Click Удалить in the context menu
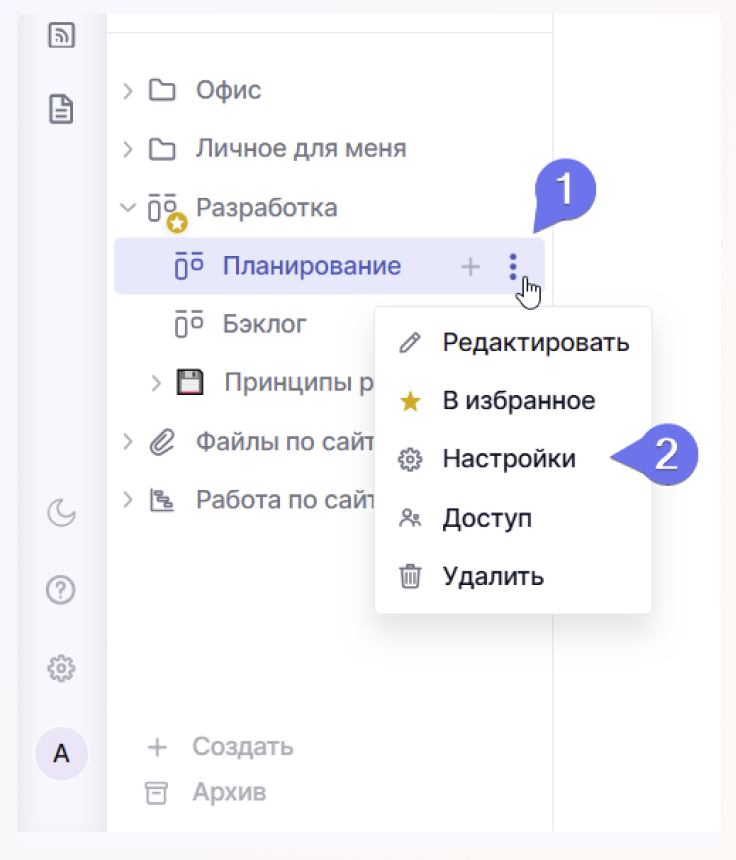The image size is (736, 860). (x=492, y=576)
